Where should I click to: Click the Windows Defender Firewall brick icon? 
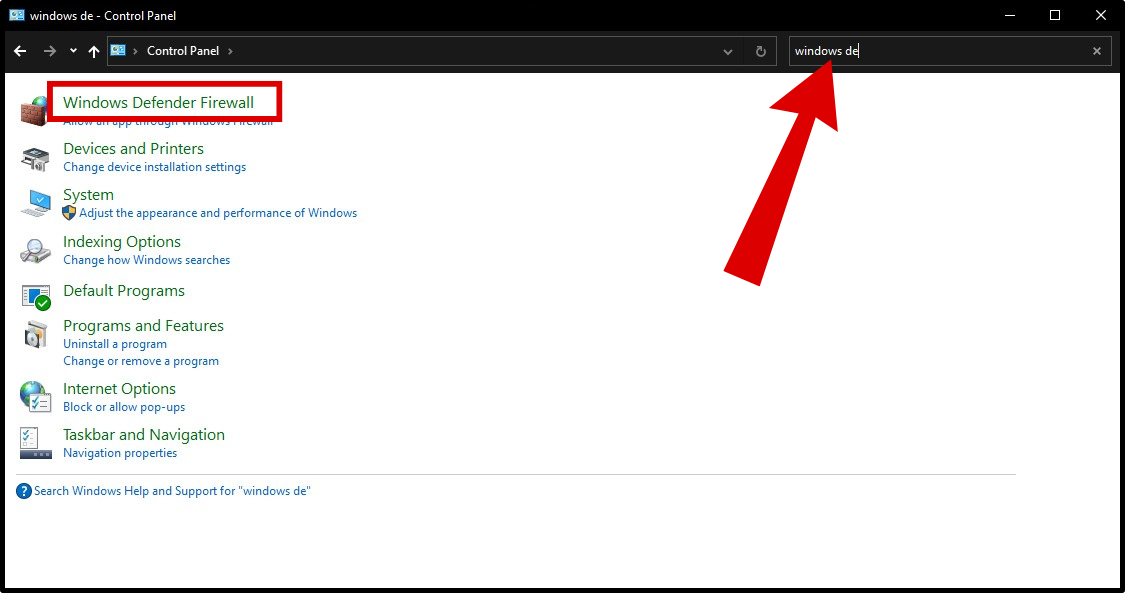tap(33, 112)
